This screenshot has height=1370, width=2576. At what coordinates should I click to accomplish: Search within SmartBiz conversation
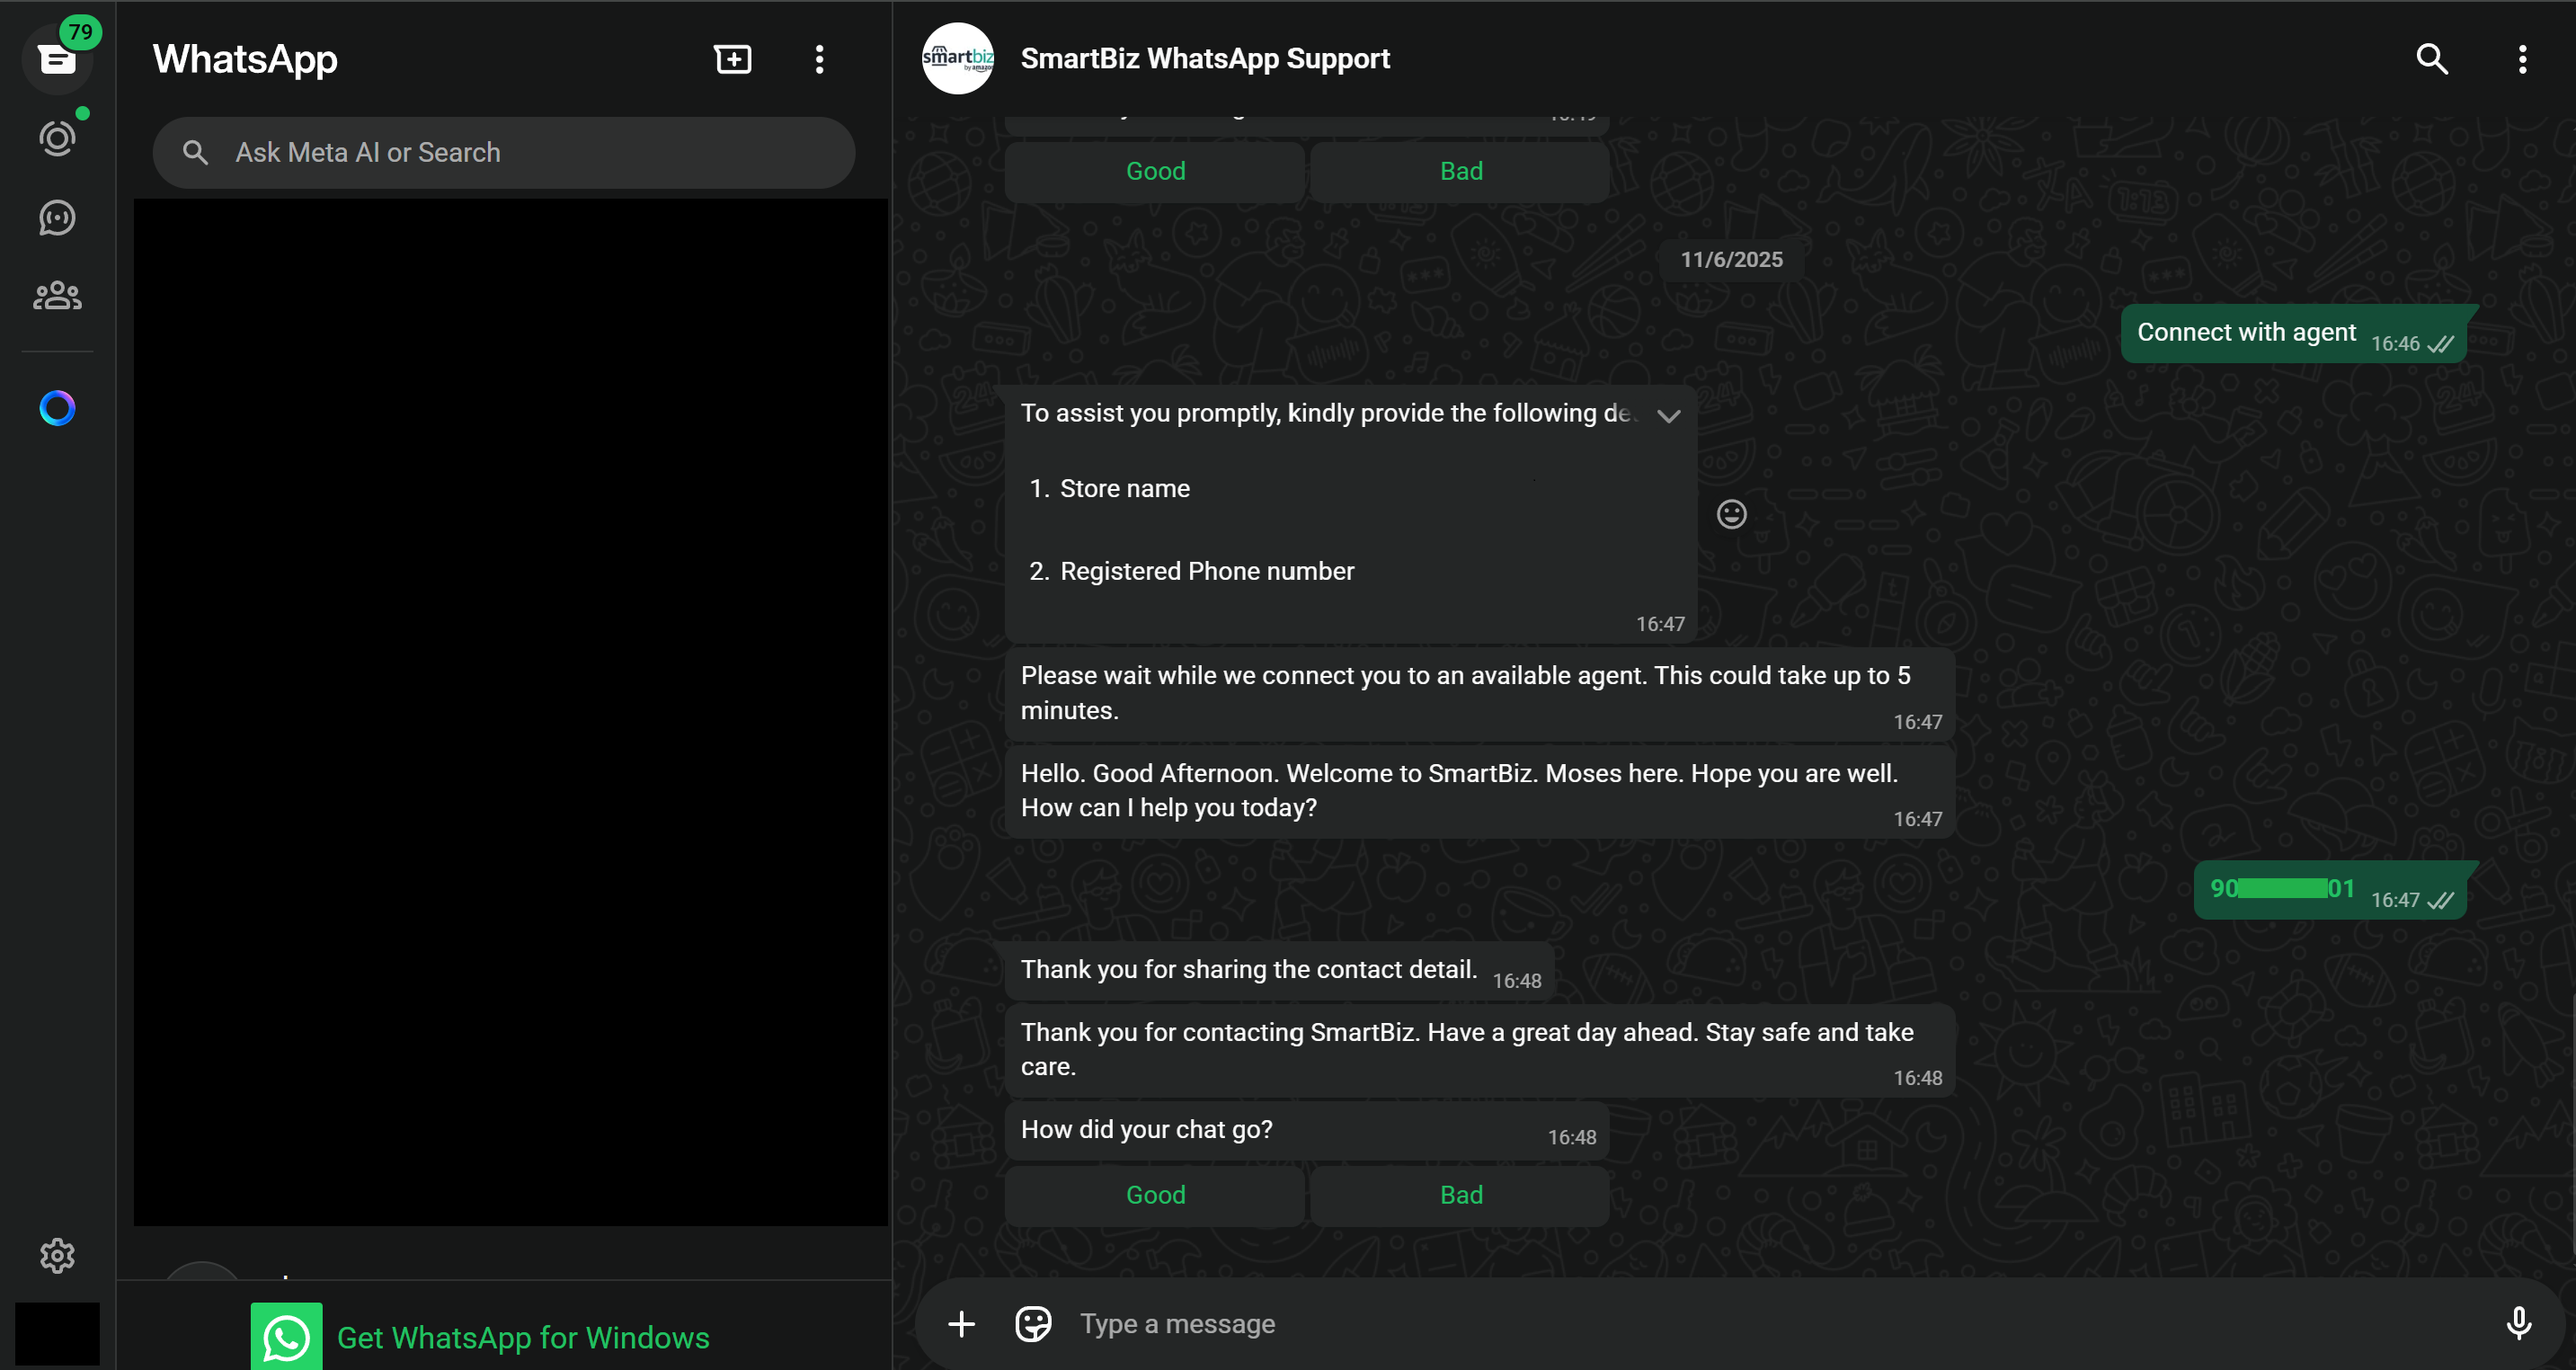[2432, 59]
